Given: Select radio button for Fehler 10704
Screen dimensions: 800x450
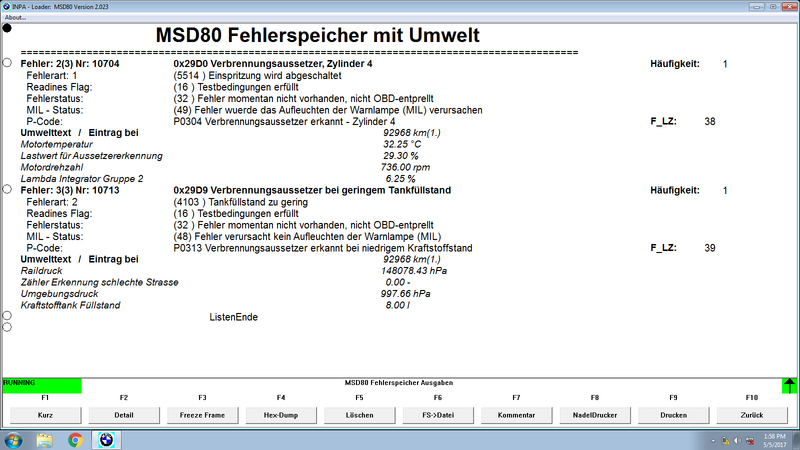Looking at the screenshot, I should [x=7, y=63].
